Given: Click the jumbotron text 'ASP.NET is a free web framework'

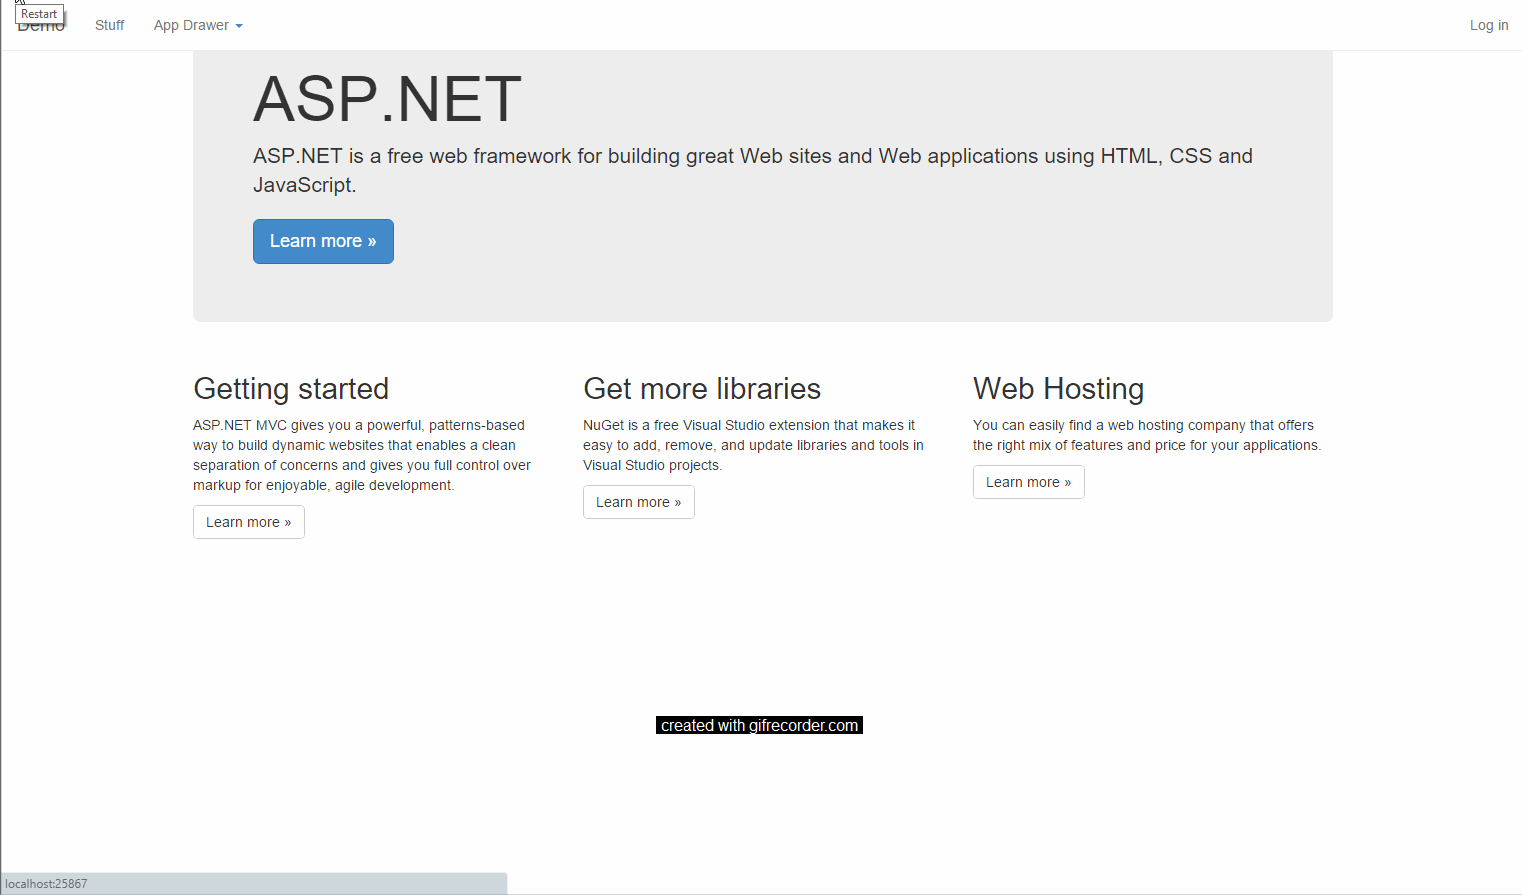Looking at the screenshot, I should point(753,170).
